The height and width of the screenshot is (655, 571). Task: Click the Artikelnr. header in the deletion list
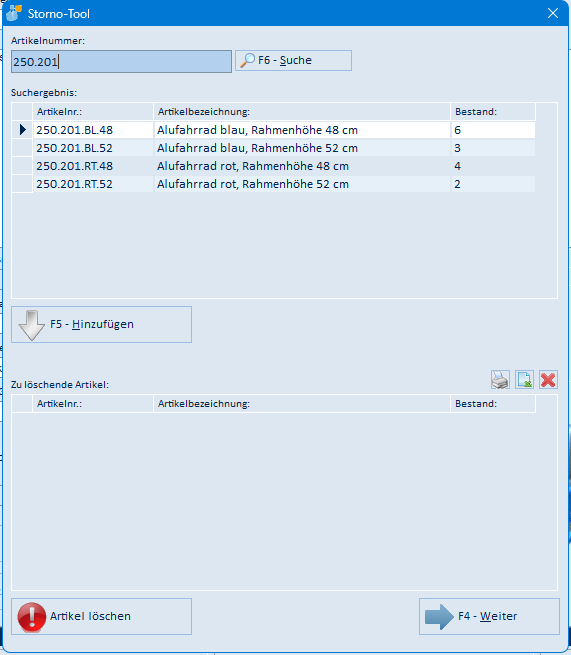tap(93, 404)
